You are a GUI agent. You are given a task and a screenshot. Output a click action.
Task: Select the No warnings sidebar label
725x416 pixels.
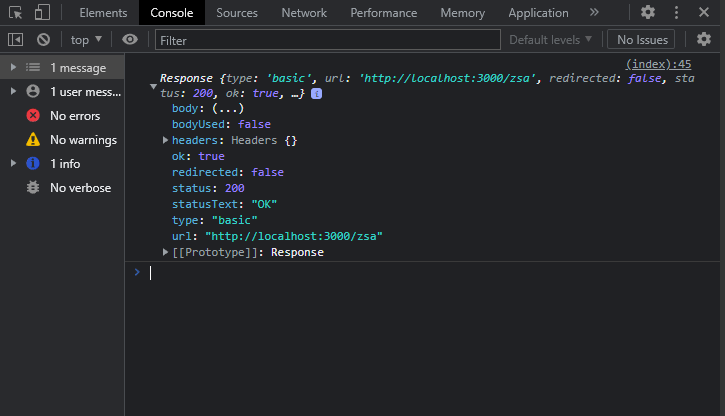pos(83,140)
